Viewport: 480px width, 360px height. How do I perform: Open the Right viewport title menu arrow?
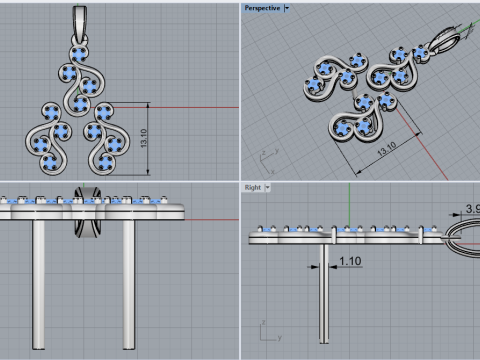pyautogui.click(x=267, y=188)
